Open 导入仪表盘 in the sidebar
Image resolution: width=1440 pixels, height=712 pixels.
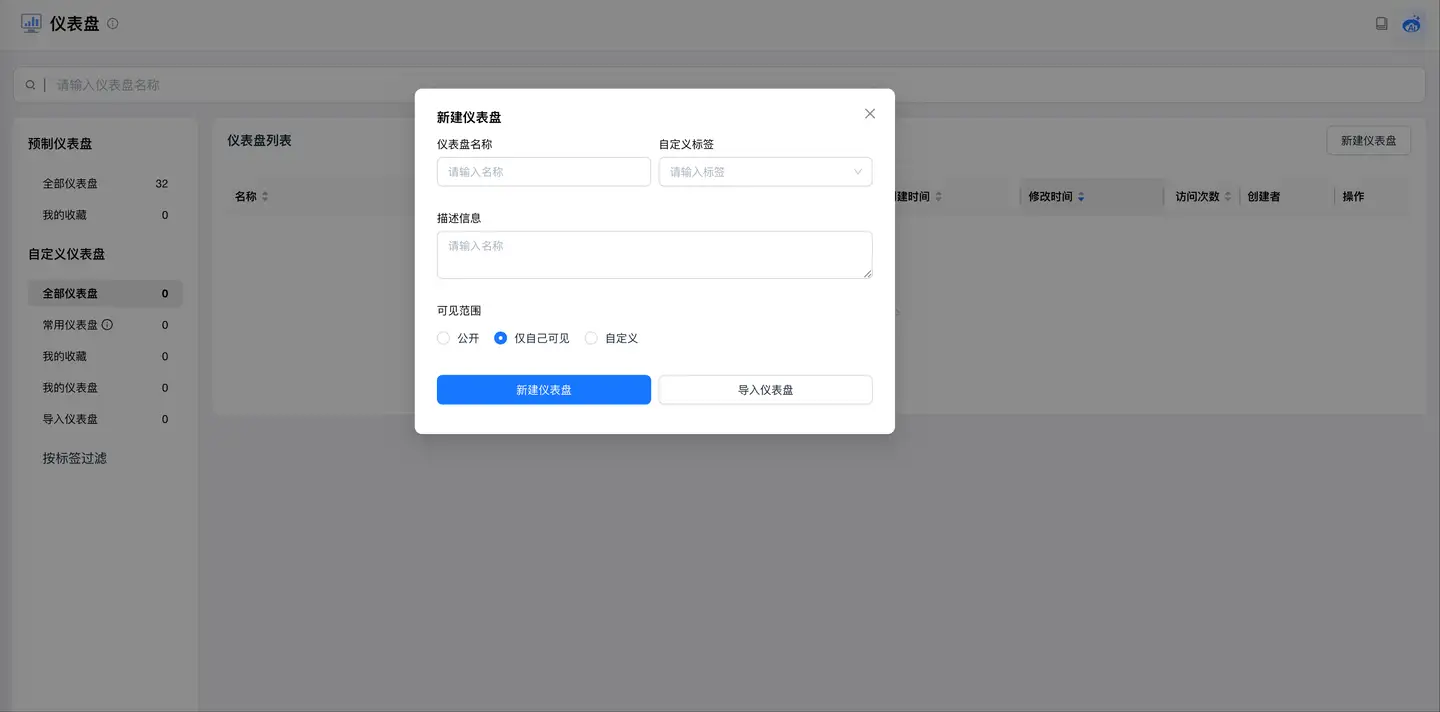[70, 419]
